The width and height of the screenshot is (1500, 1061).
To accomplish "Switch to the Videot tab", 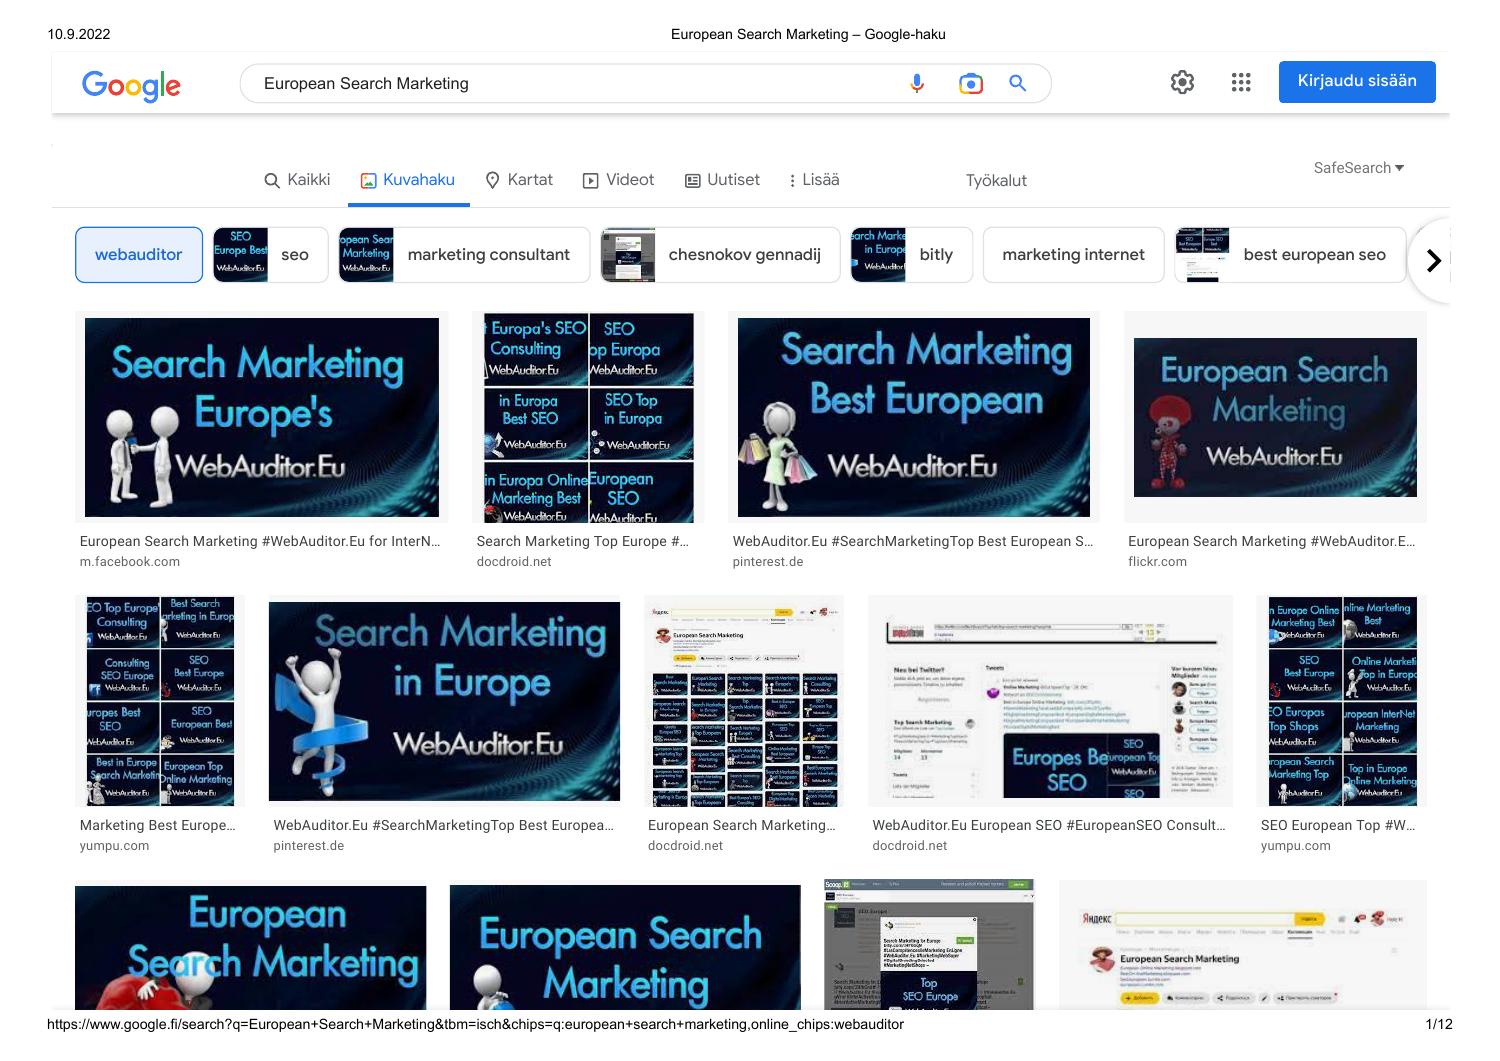I will point(618,180).
